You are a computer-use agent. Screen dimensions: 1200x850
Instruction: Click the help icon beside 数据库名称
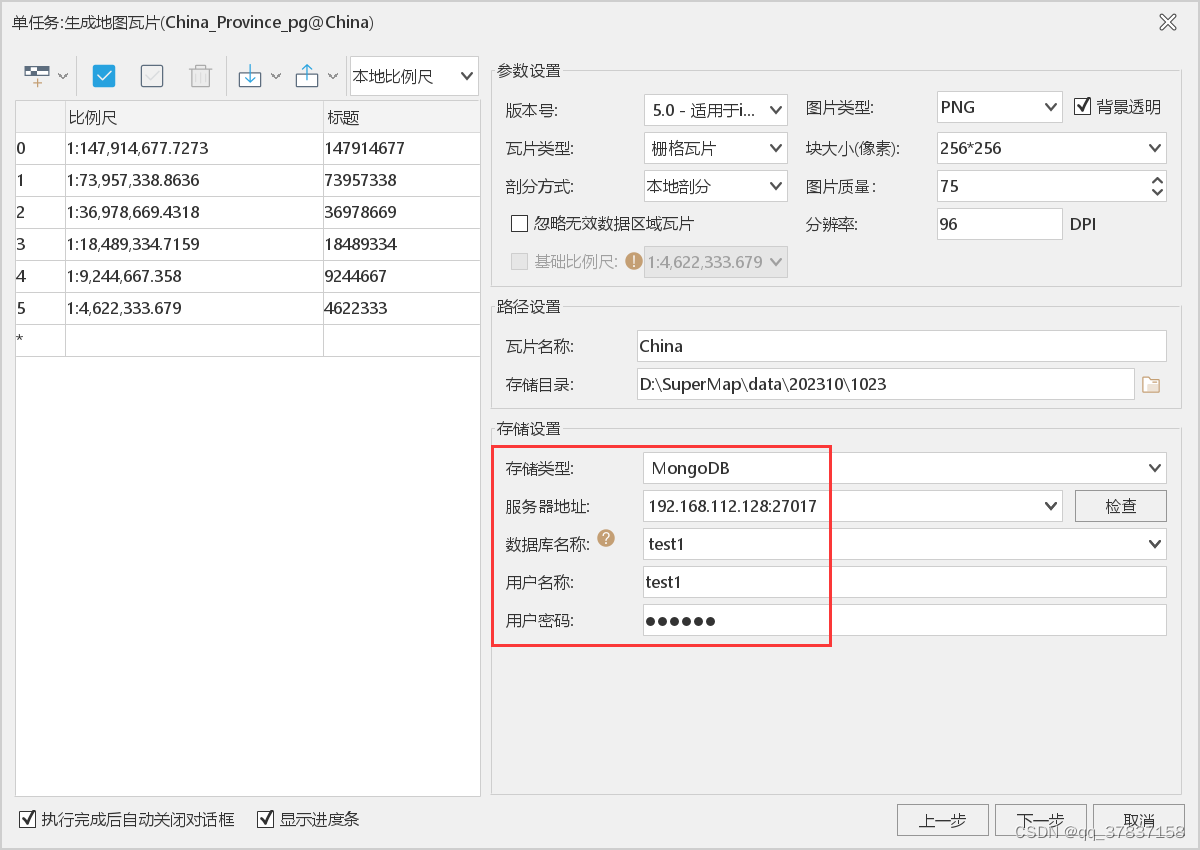point(608,539)
